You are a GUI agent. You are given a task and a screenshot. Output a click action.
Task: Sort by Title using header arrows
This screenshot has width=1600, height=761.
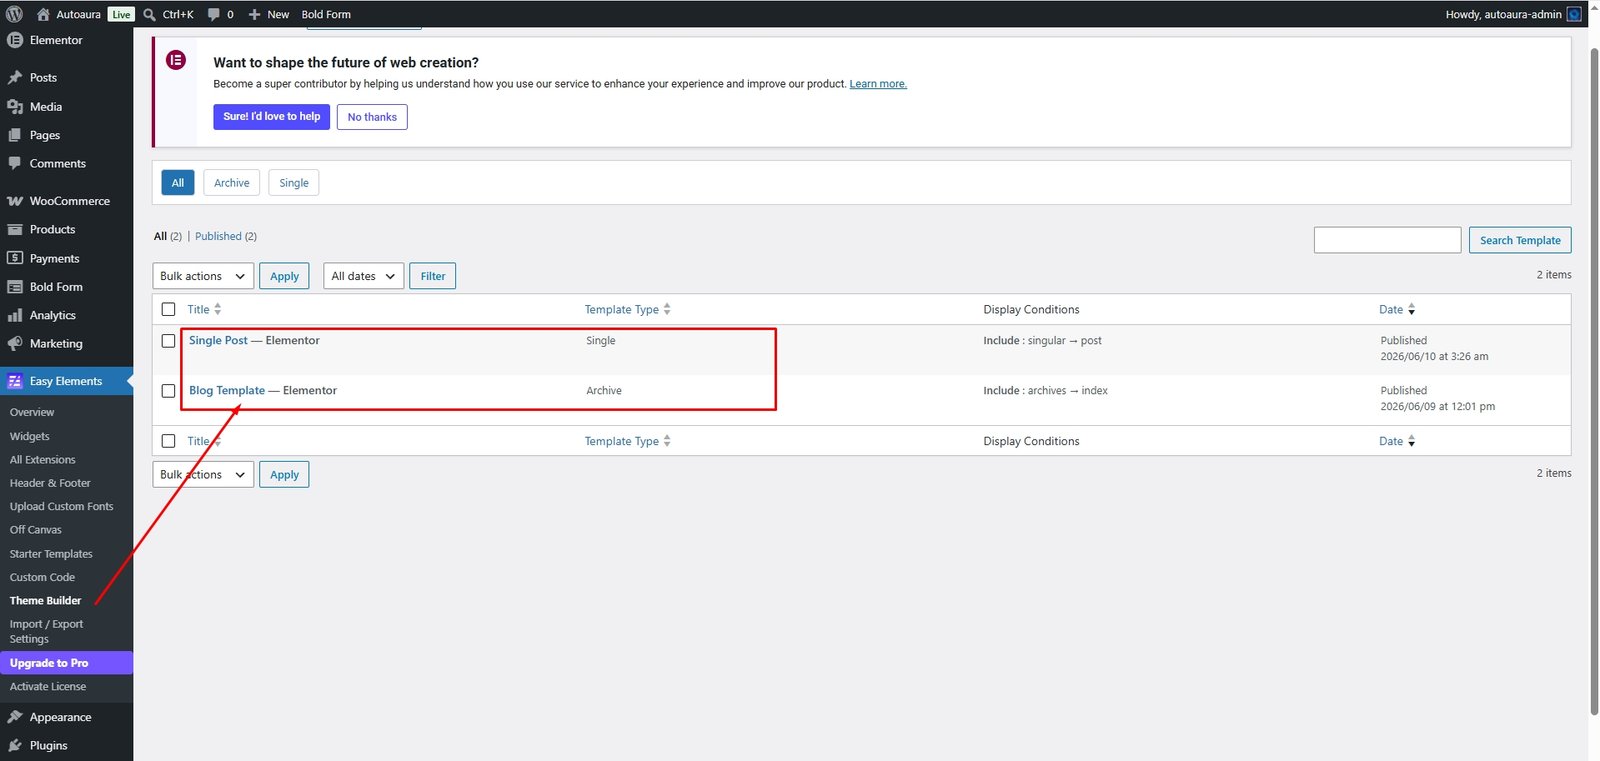217,309
